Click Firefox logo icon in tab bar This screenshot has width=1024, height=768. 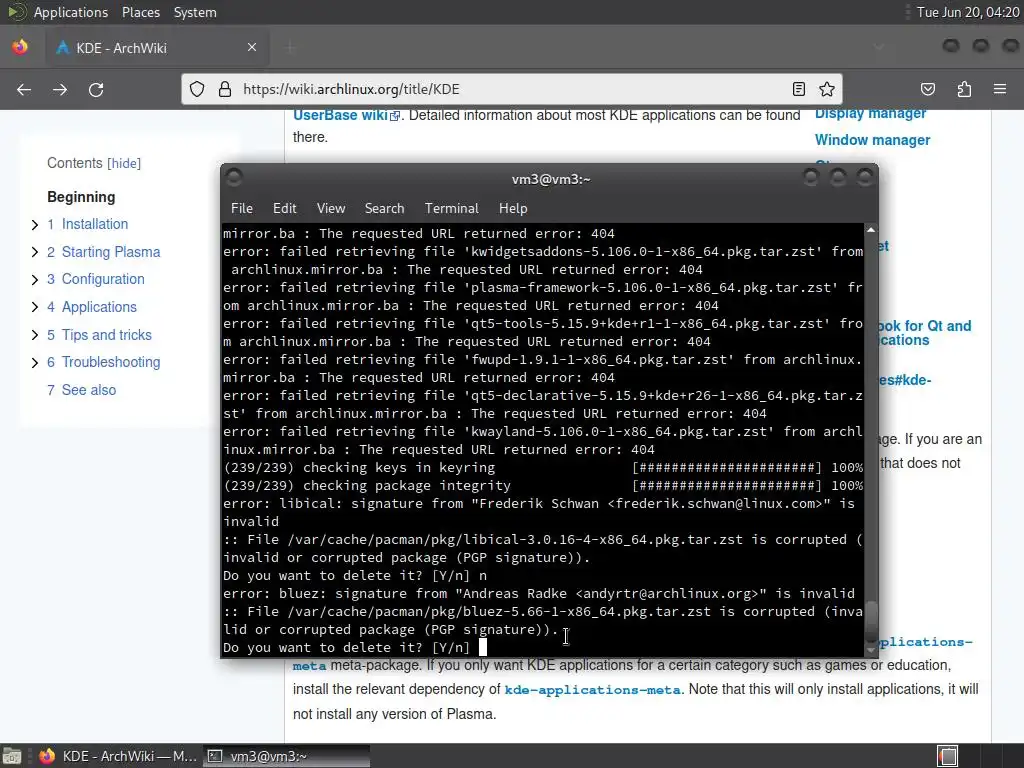(20, 47)
